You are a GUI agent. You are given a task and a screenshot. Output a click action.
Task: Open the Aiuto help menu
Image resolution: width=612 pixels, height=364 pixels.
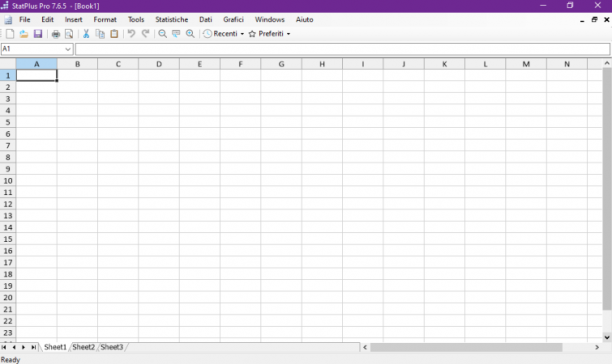pos(304,20)
